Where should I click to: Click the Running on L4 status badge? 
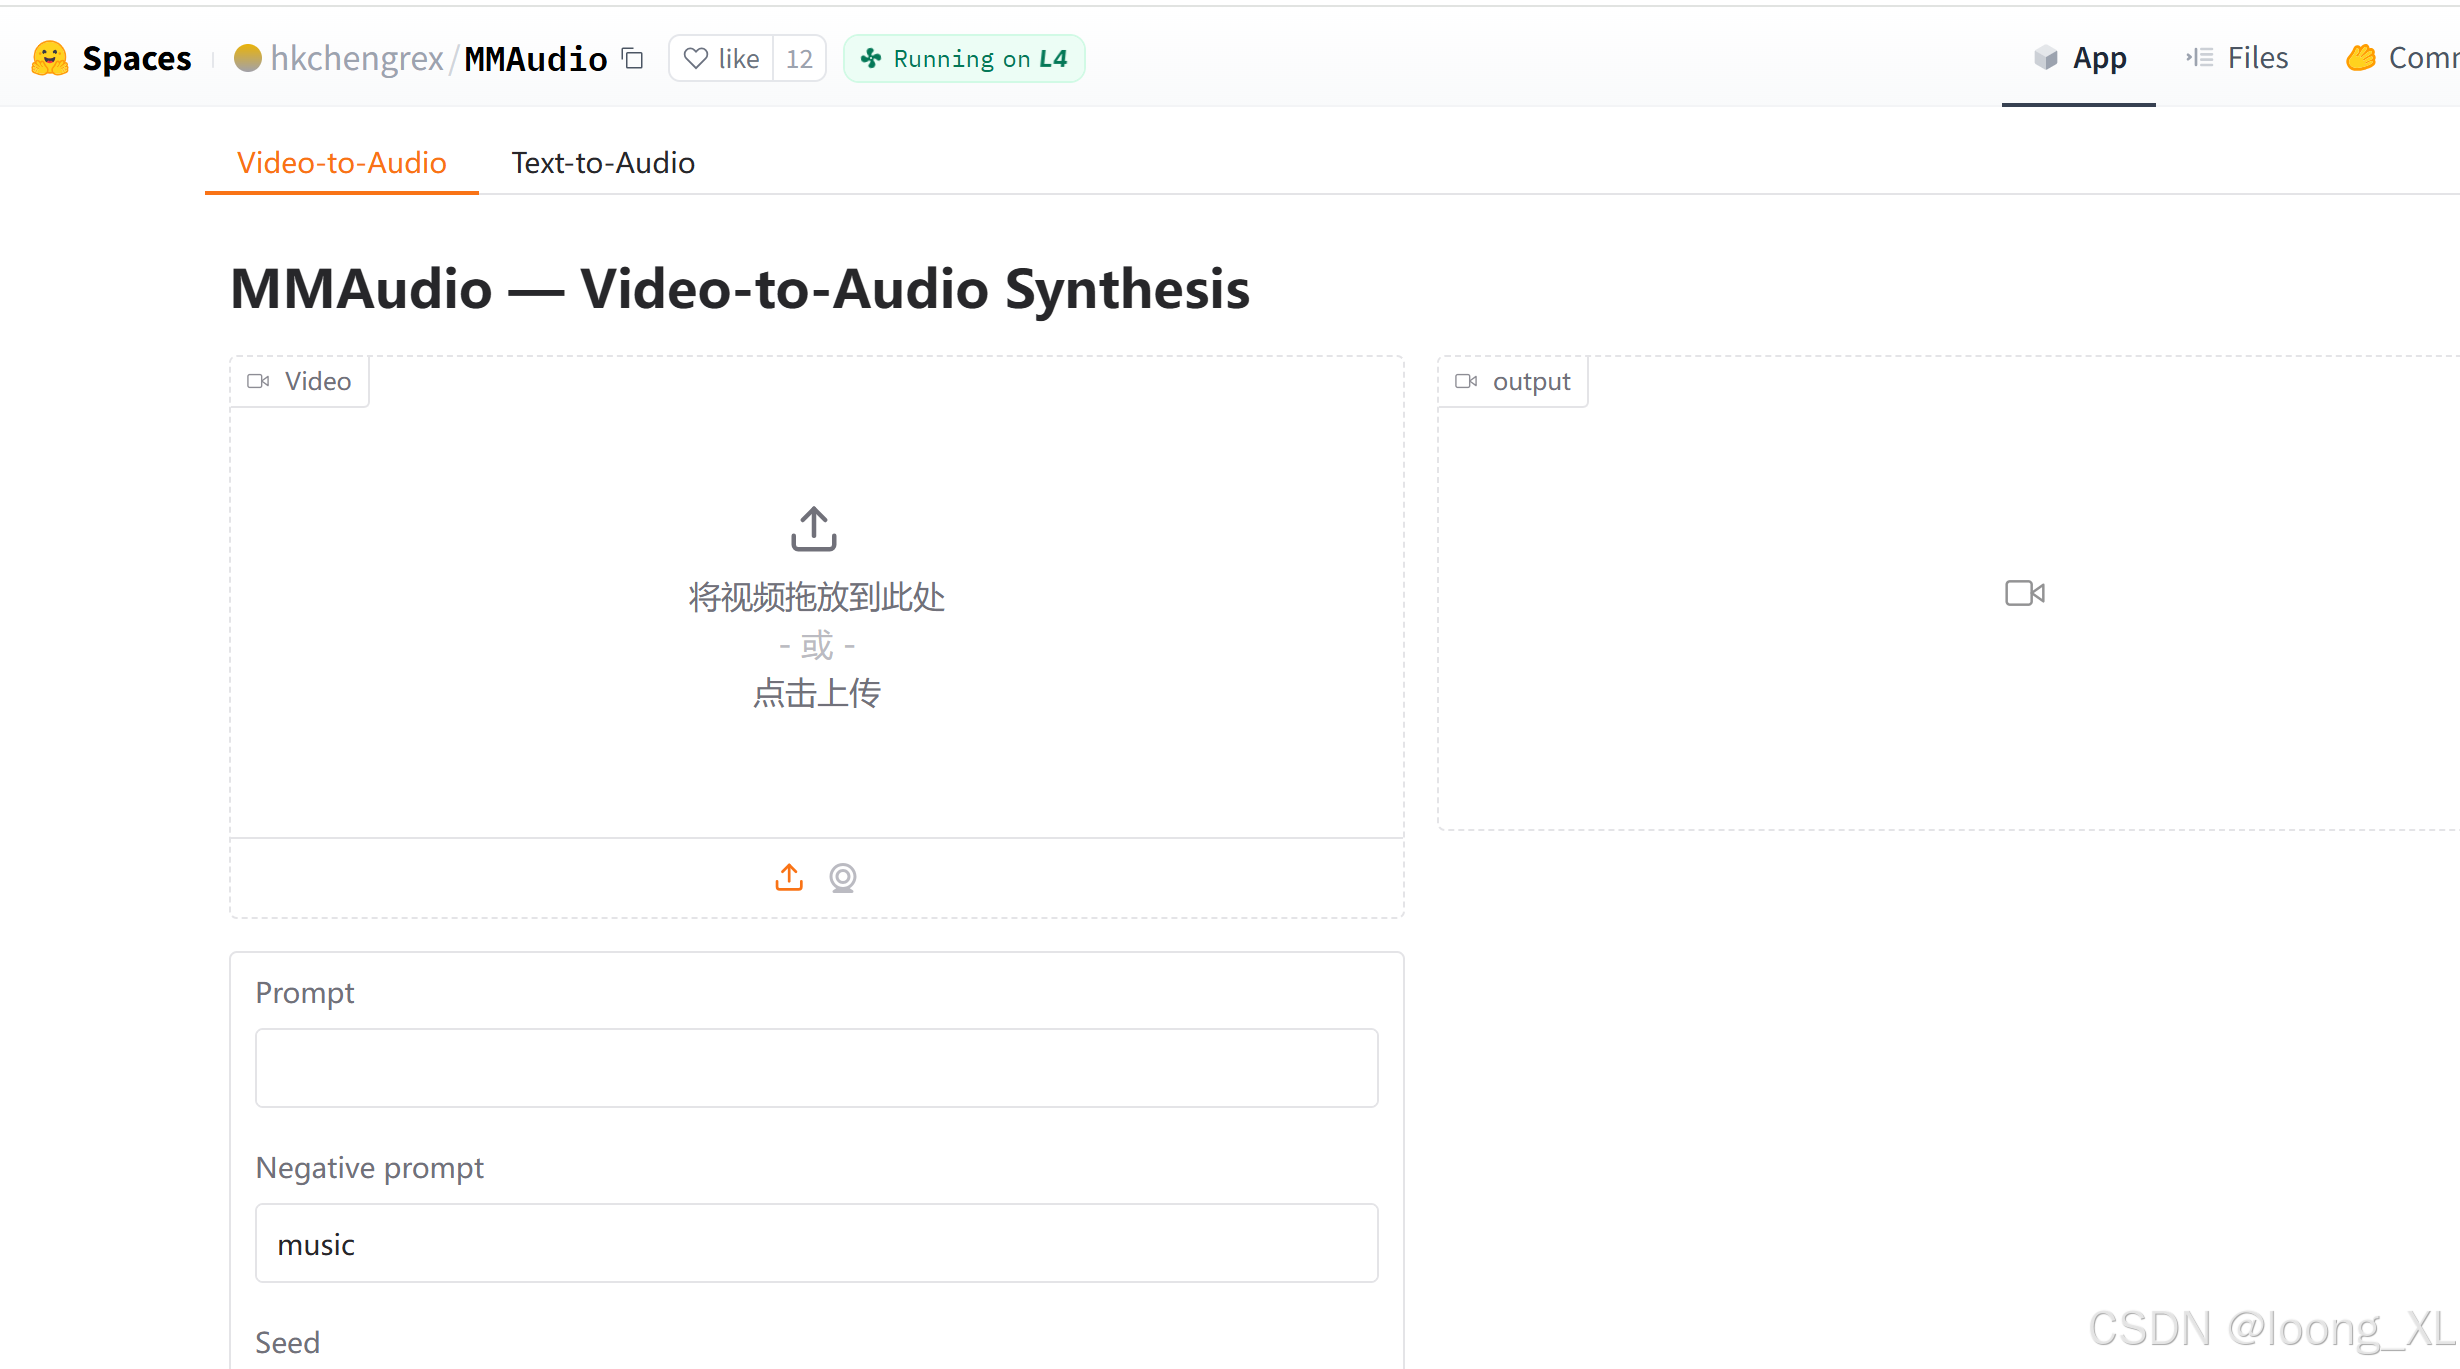pyautogui.click(x=964, y=58)
